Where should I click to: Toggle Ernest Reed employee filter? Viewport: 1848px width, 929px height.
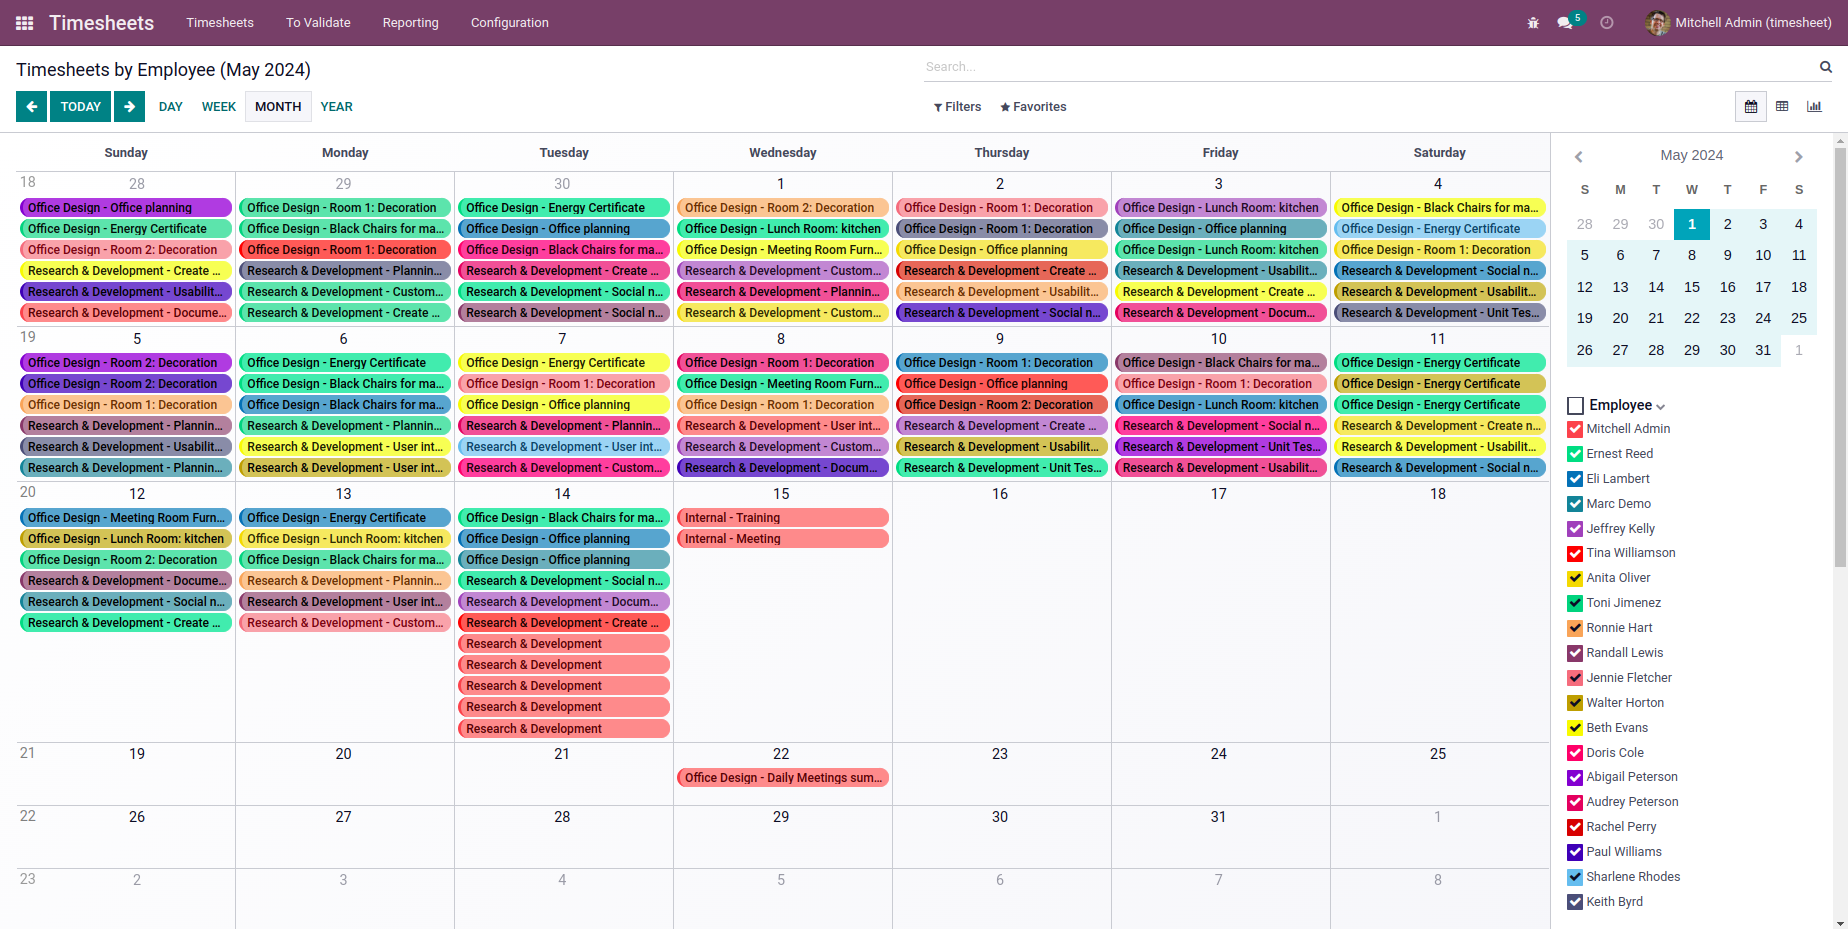point(1575,454)
